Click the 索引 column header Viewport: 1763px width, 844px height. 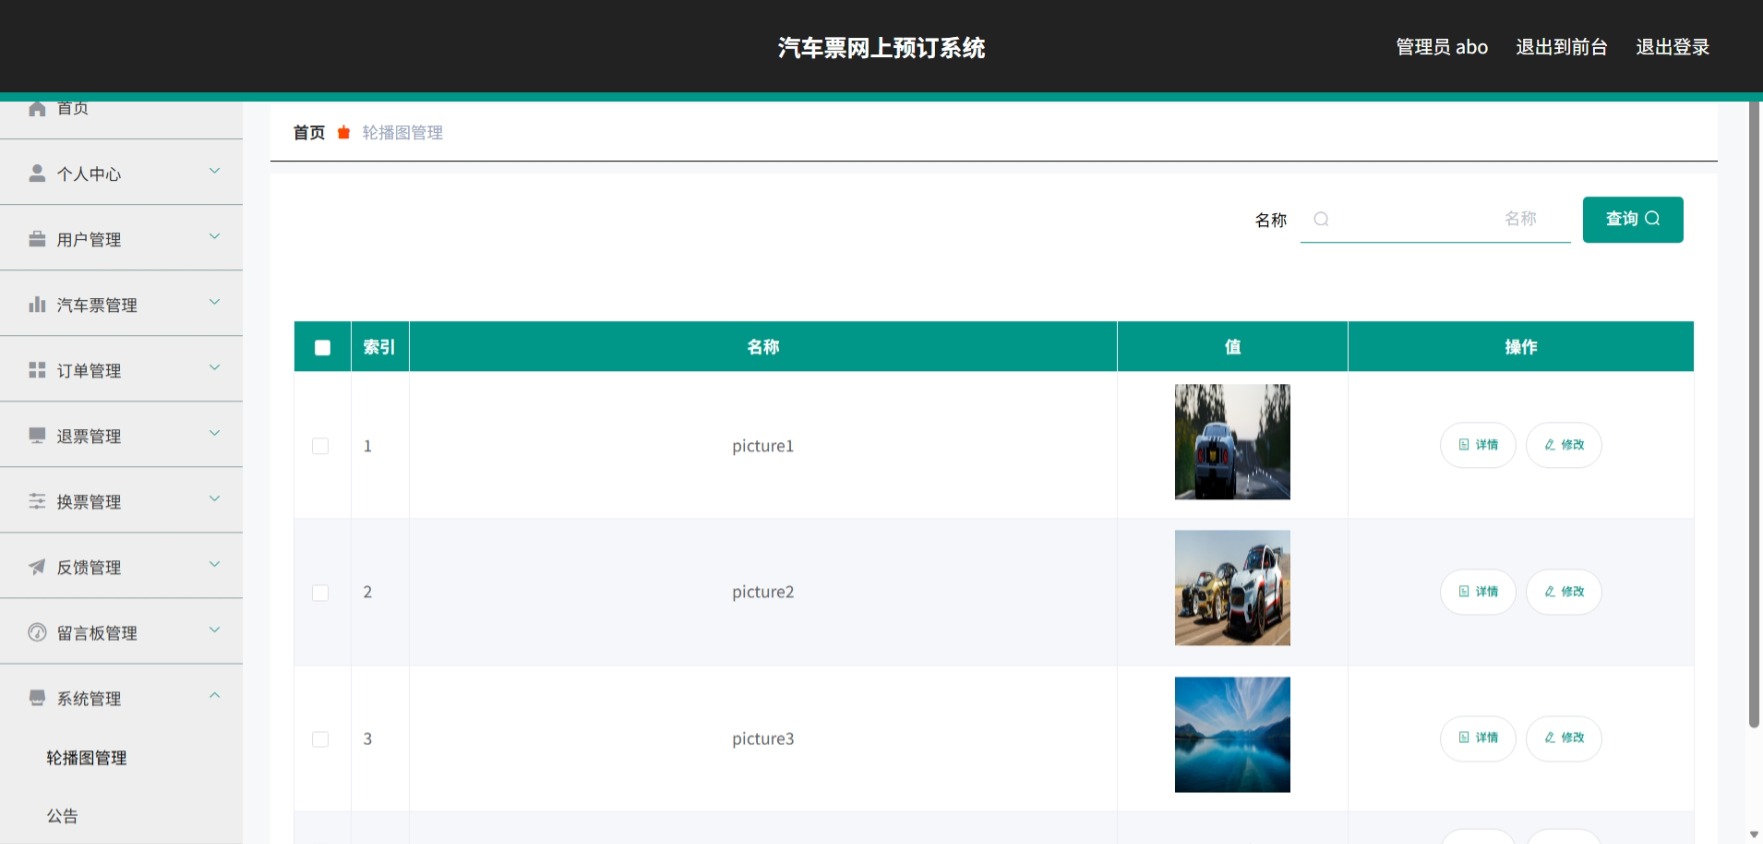tap(379, 347)
